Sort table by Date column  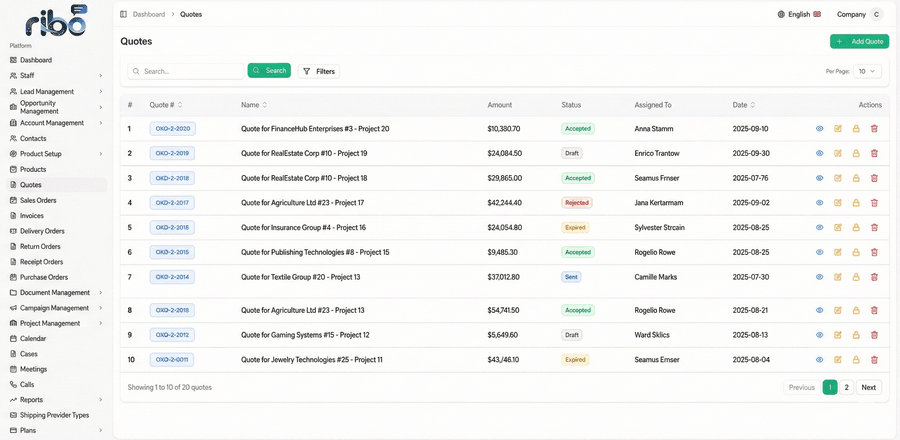pos(743,105)
